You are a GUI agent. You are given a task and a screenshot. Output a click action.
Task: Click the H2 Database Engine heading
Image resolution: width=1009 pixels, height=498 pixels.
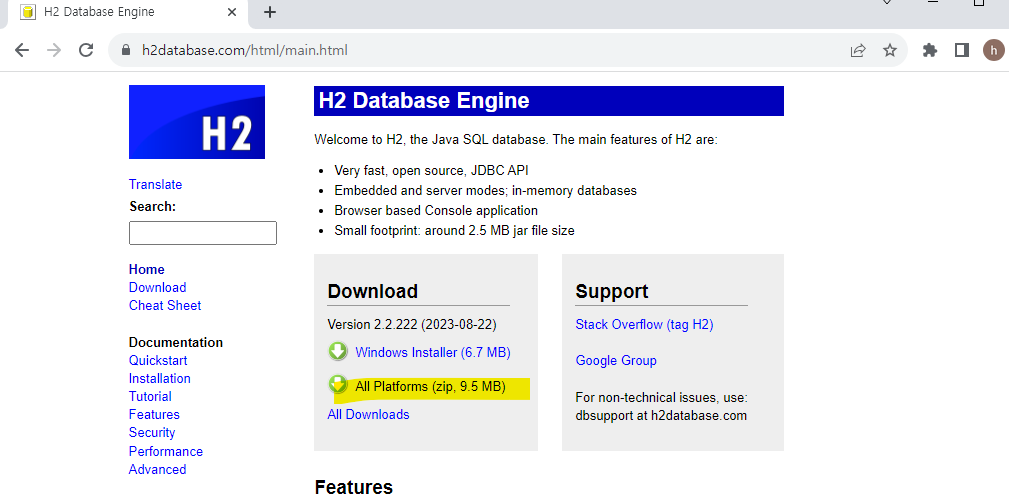424,101
